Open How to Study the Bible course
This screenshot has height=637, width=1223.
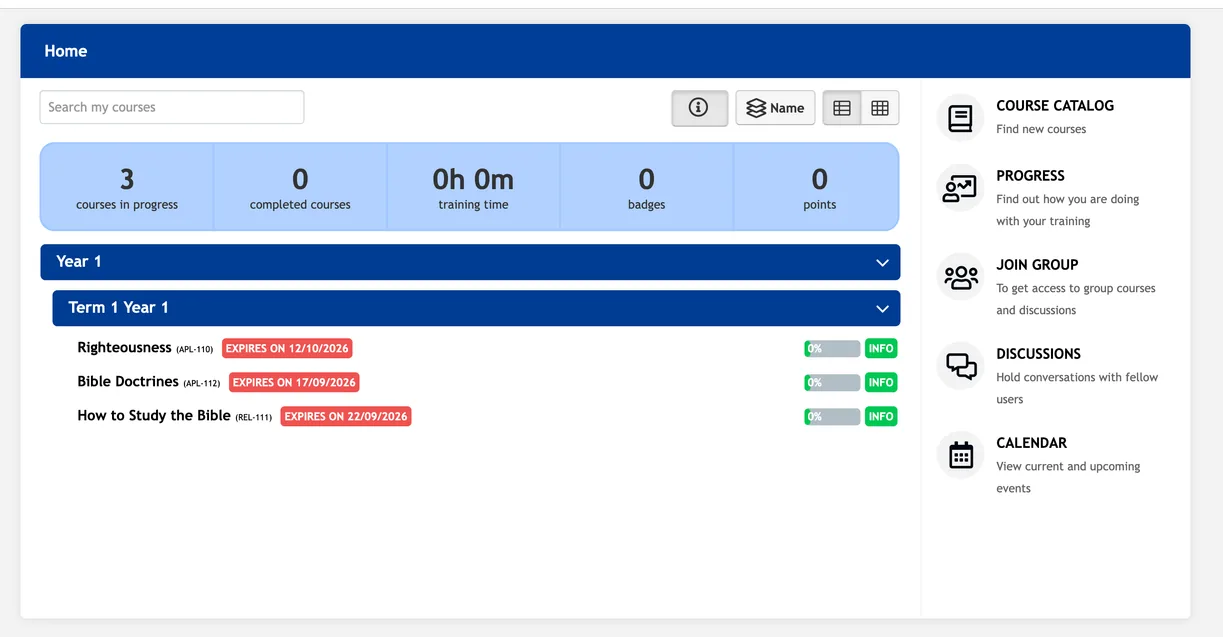click(x=154, y=416)
